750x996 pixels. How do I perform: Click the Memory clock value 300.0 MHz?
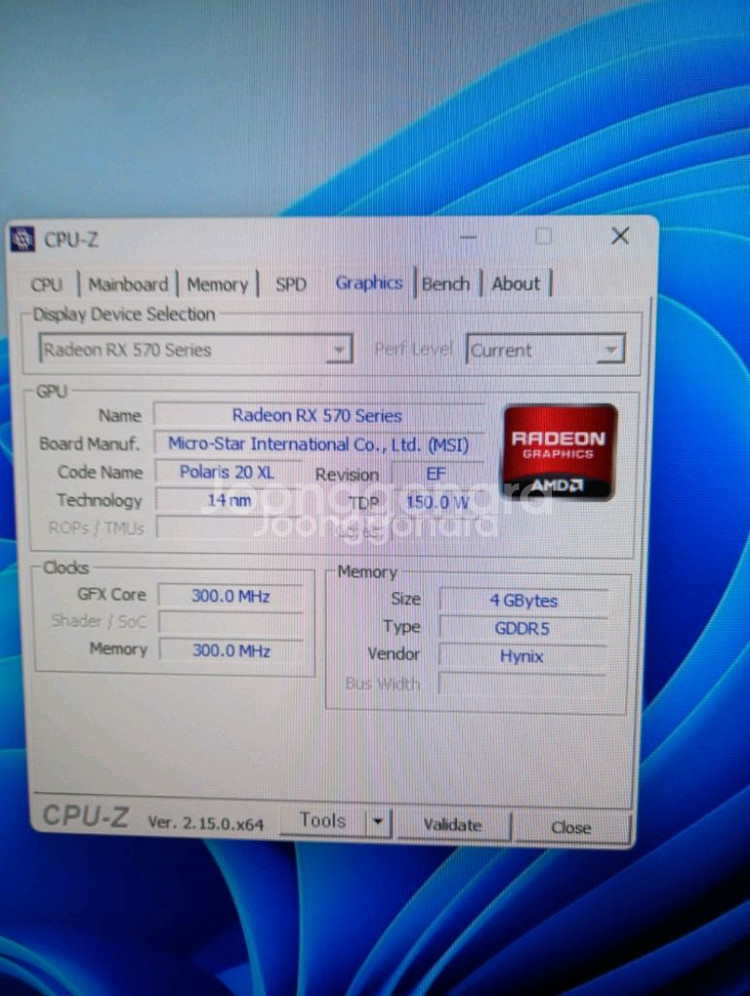[x=231, y=650]
